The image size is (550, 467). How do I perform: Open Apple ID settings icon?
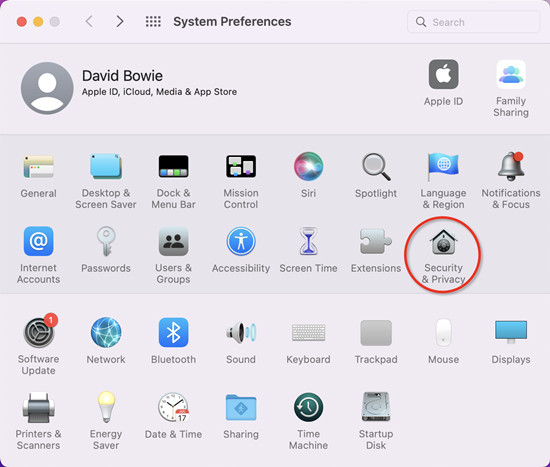point(443,74)
